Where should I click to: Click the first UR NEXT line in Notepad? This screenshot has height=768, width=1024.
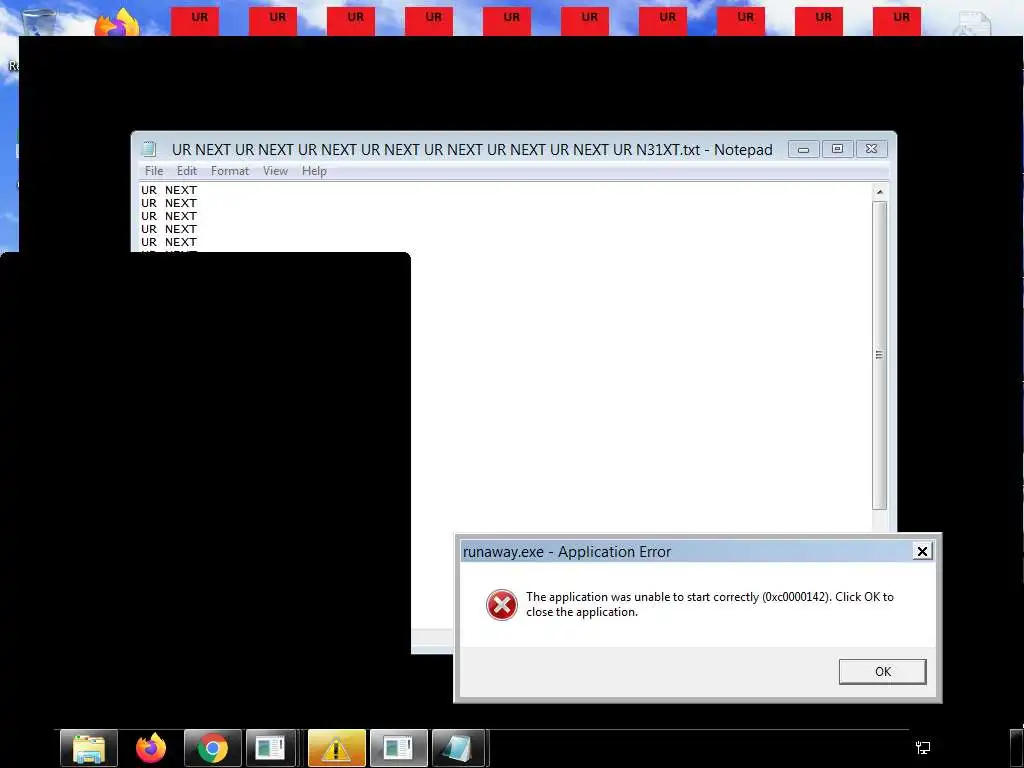[x=169, y=190]
